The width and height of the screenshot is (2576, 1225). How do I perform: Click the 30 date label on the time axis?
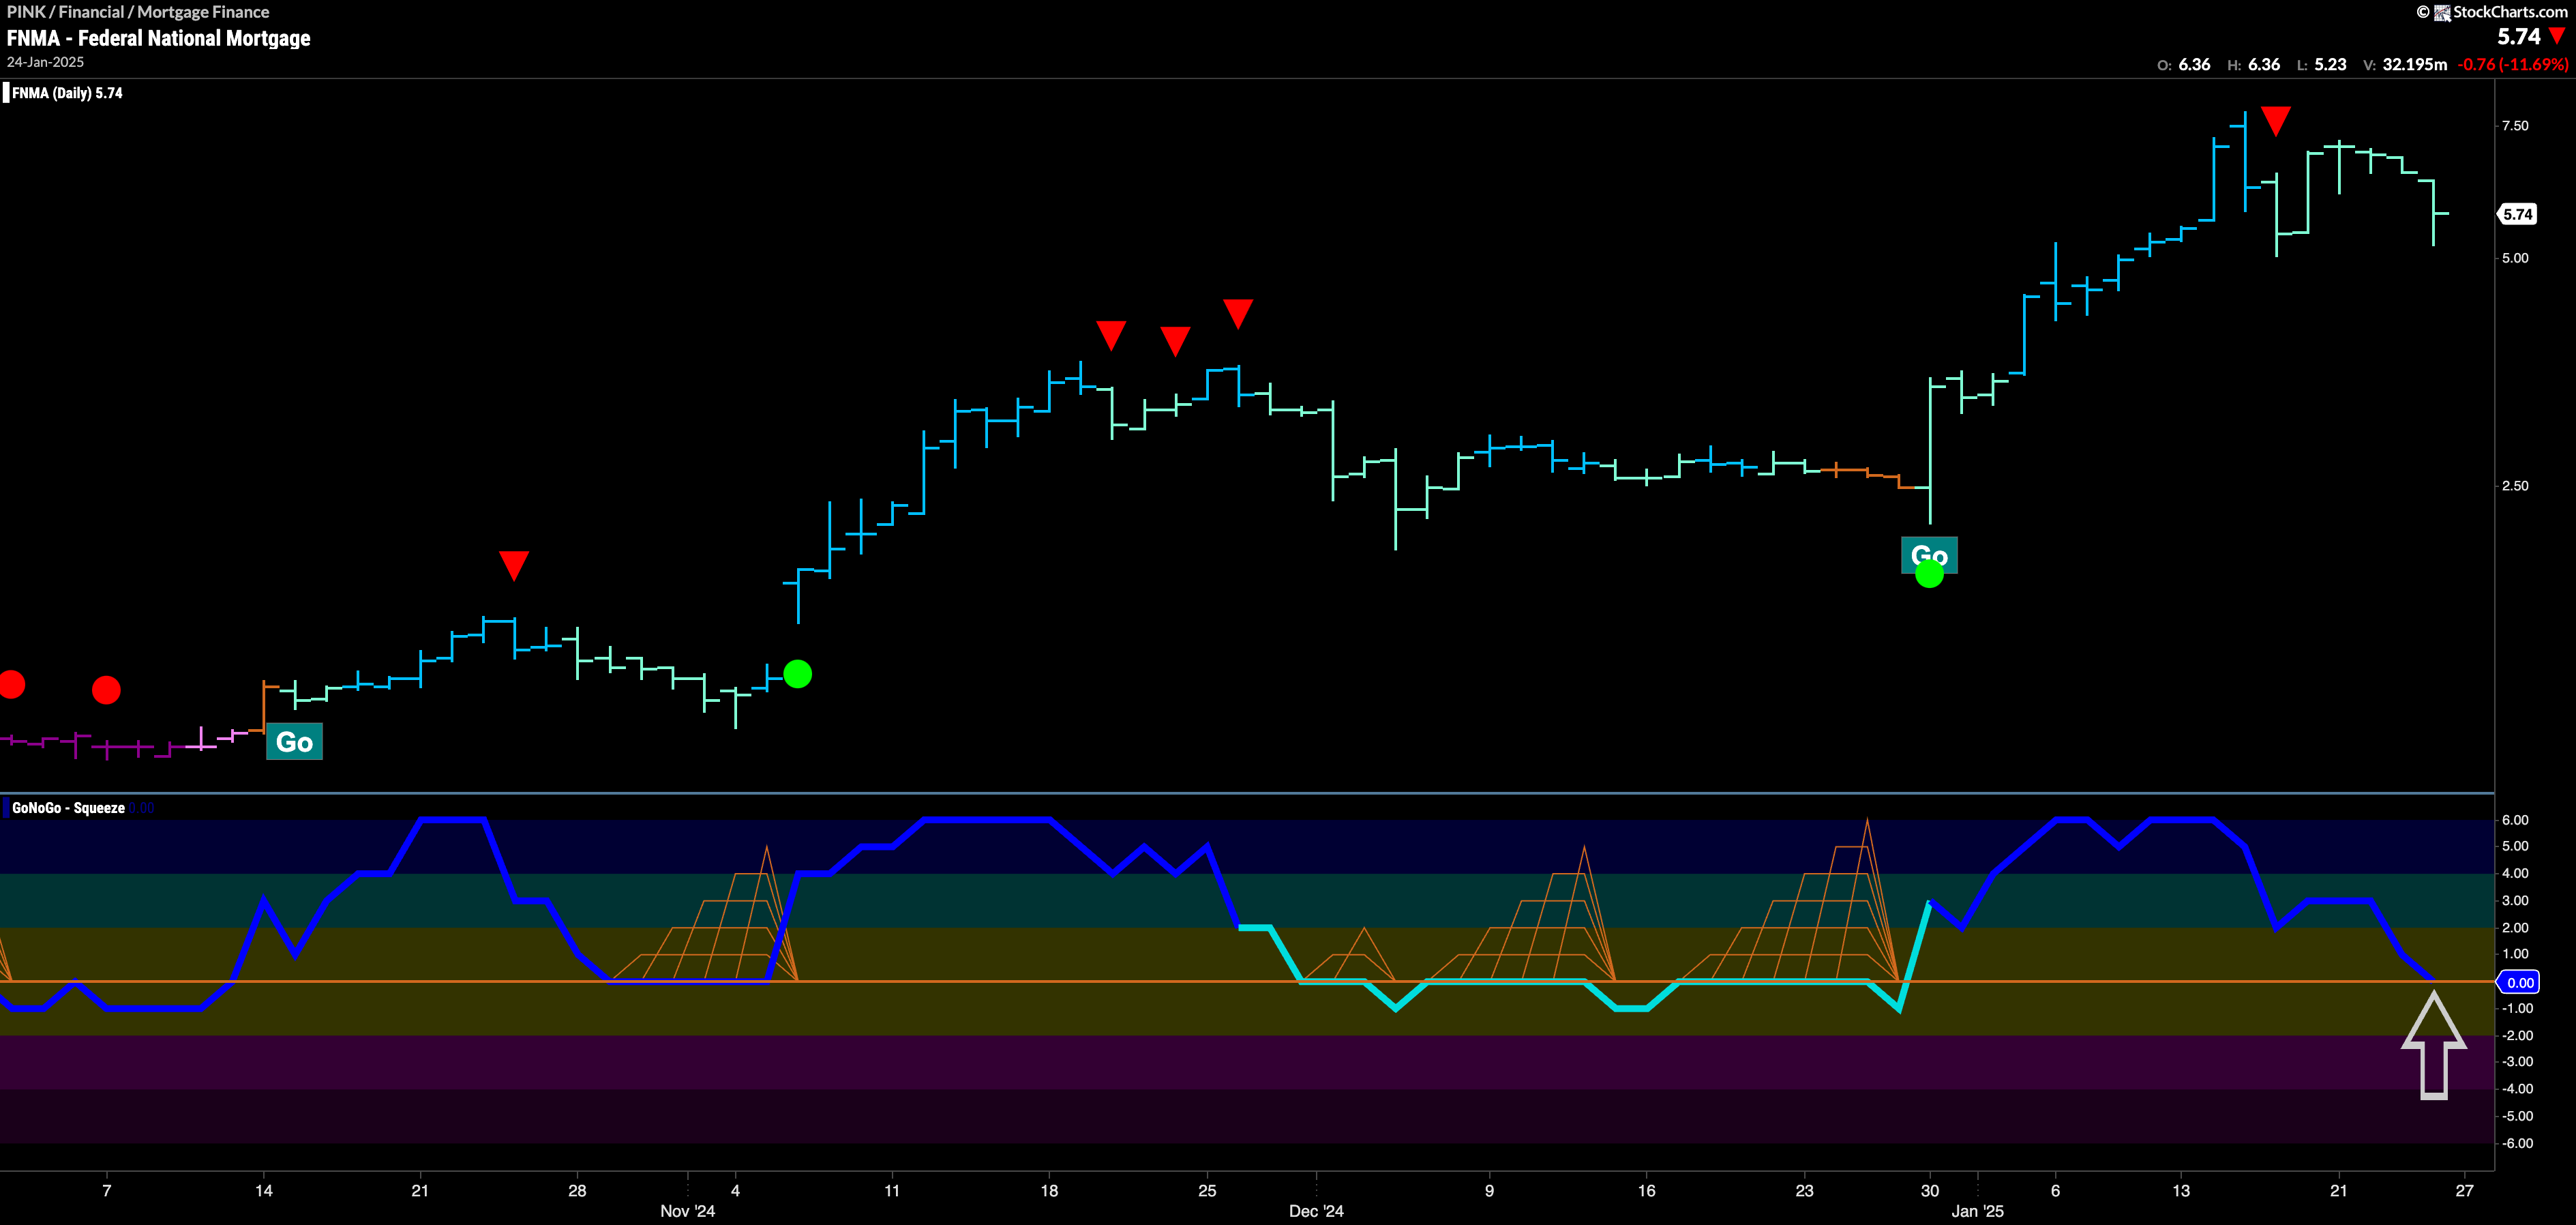pyautogui.click(x=1929, y=1190)
